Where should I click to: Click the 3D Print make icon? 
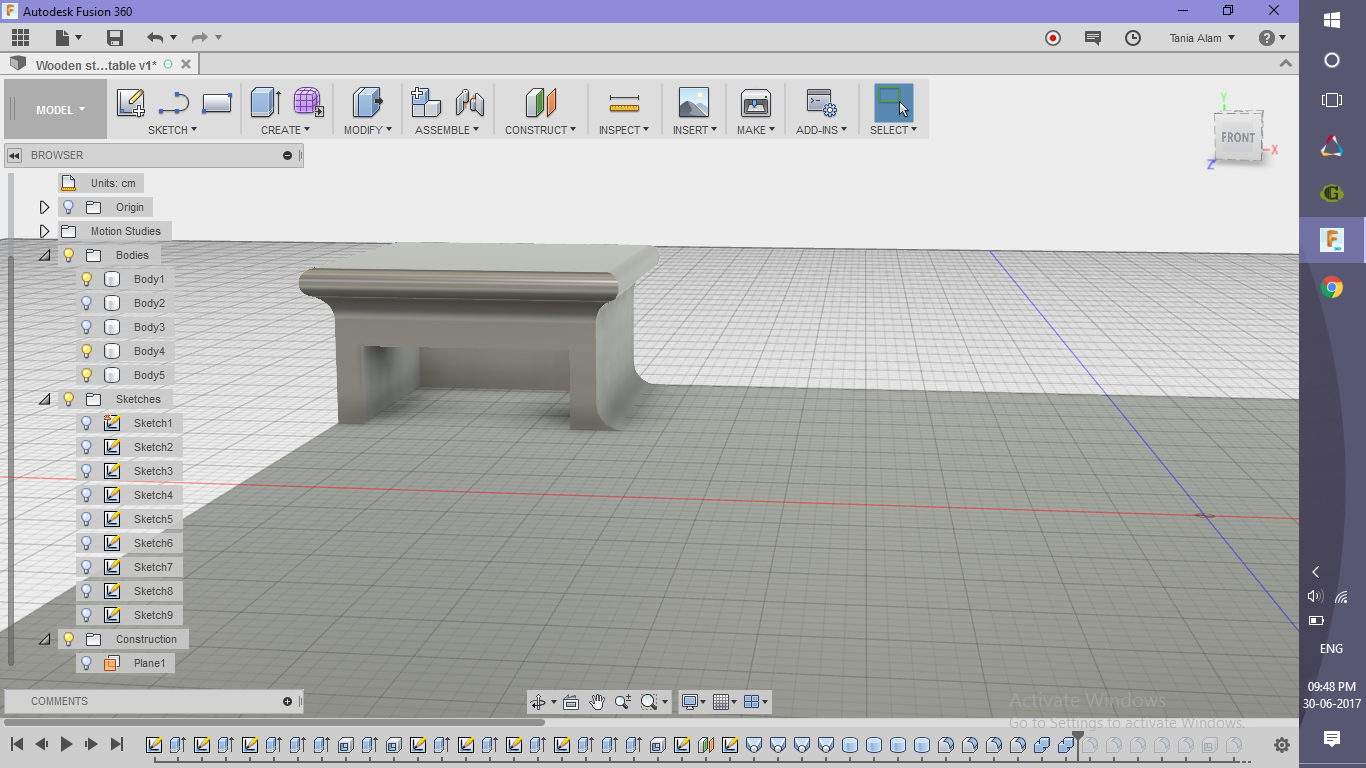click(756, 103)
